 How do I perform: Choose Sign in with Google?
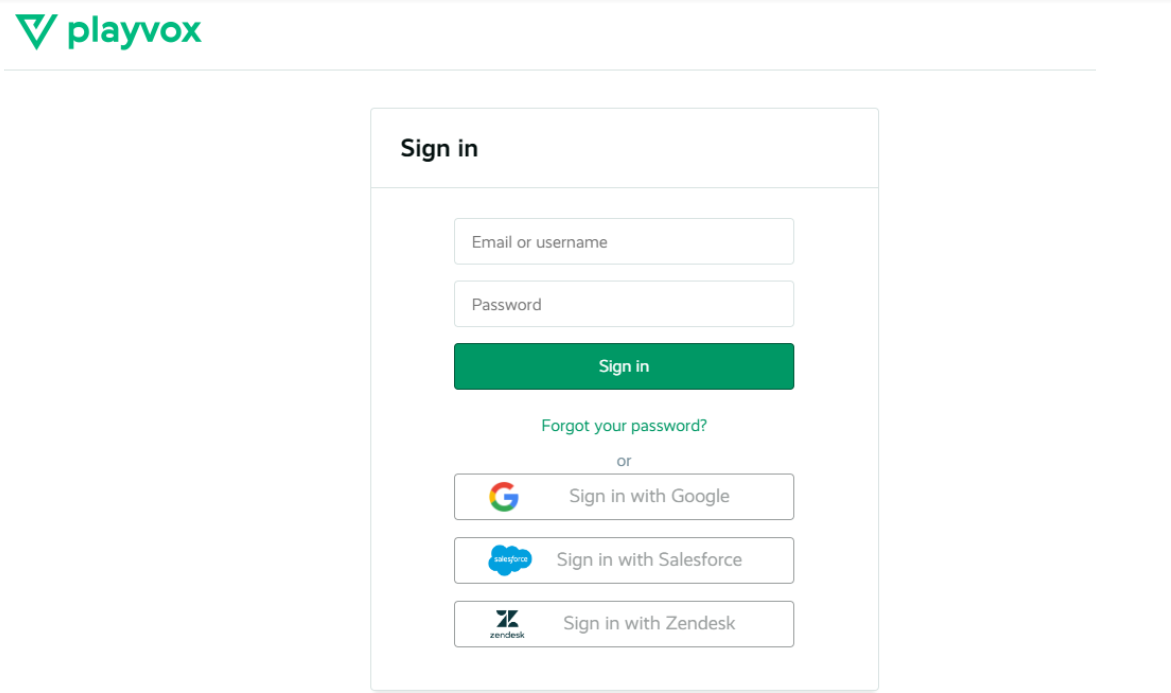pyautogui.click(x=624, y=497)
